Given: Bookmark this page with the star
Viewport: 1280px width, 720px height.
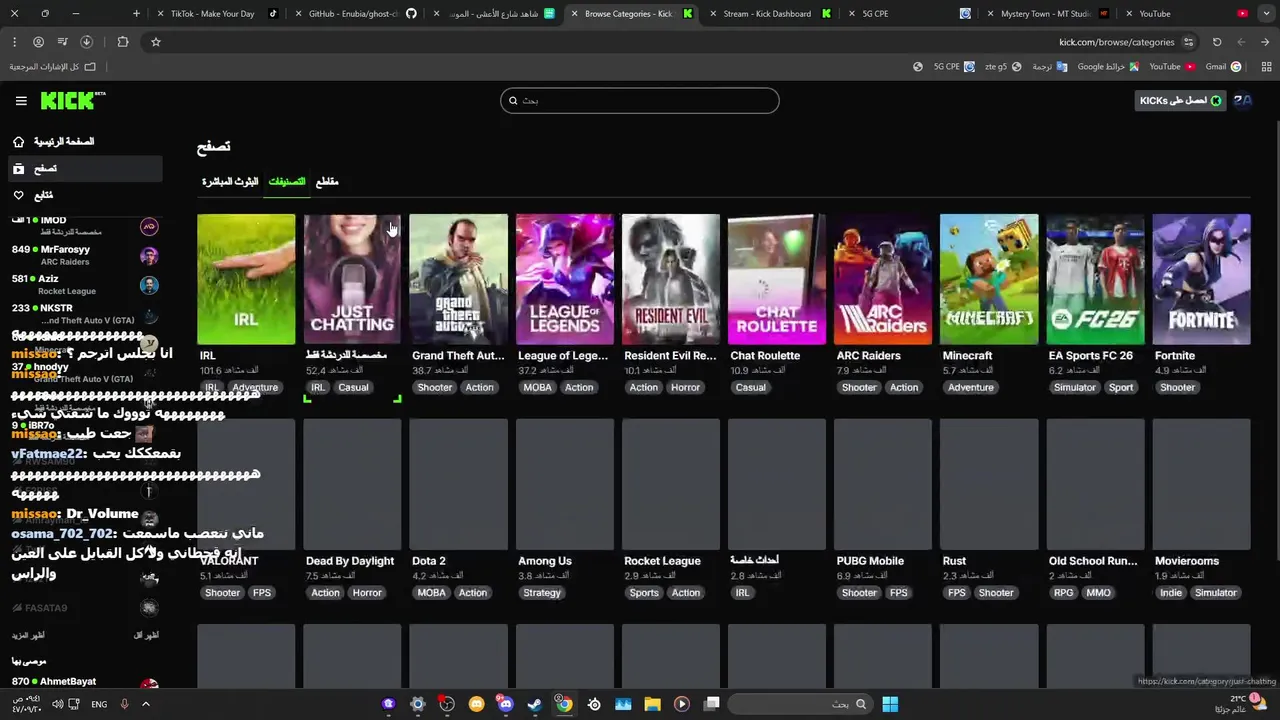Looking at the screenshot, I should (156, 42).
